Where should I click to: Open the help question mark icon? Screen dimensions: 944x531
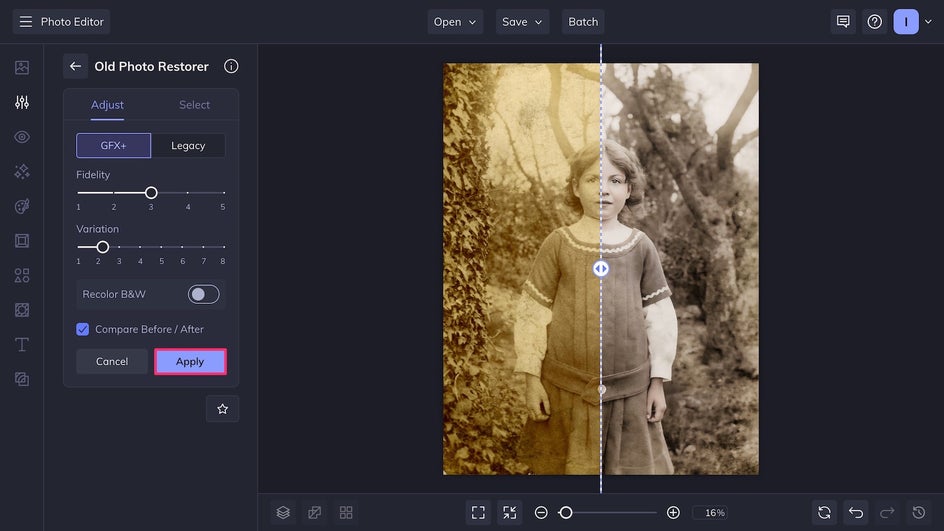[874, 22]
